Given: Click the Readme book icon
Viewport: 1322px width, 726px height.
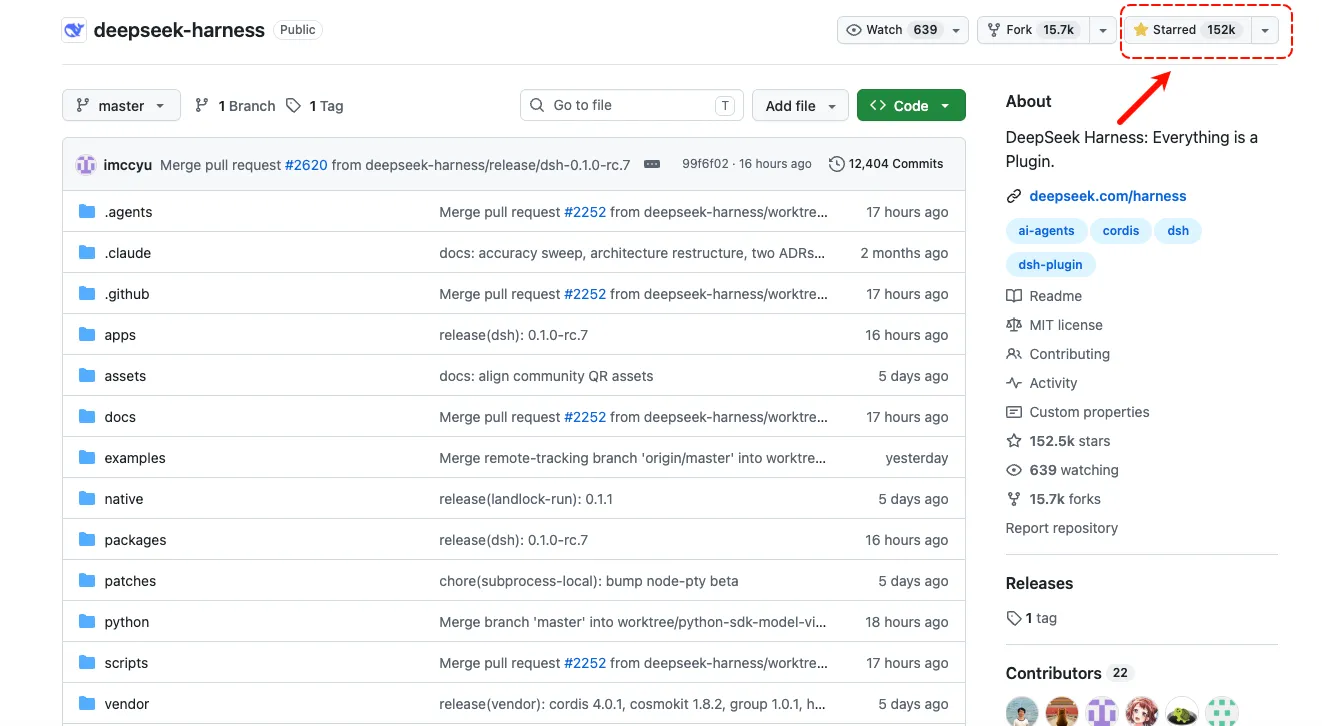Looking at the screenshot, I should 1014,296.
